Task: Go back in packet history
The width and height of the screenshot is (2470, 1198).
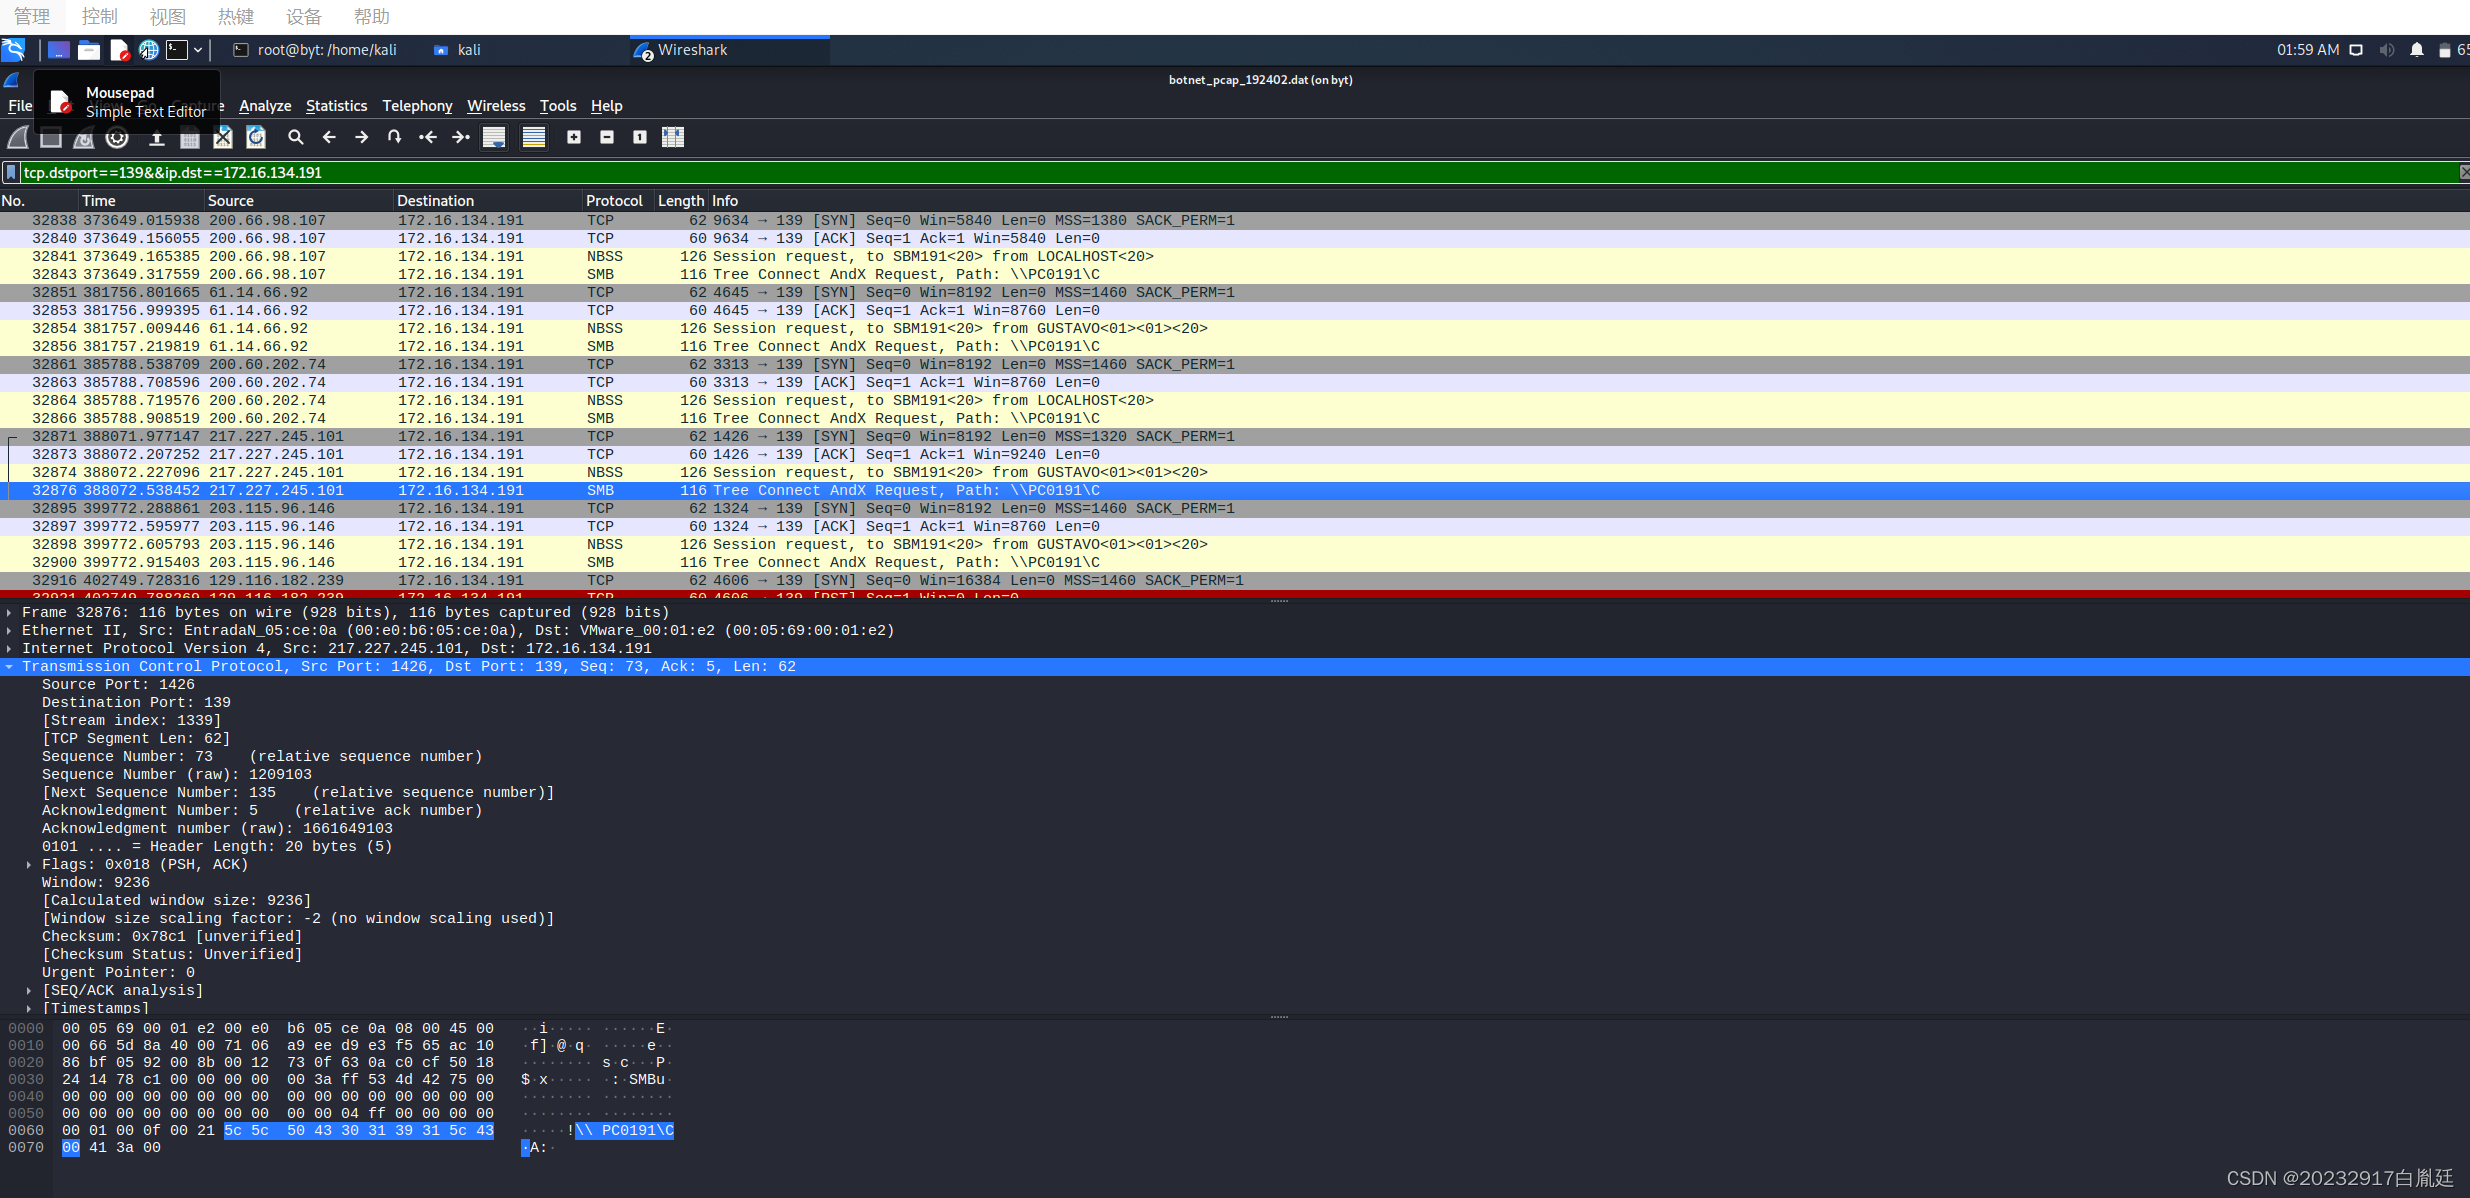Action: pyautogui.click(x=329, y=137)
